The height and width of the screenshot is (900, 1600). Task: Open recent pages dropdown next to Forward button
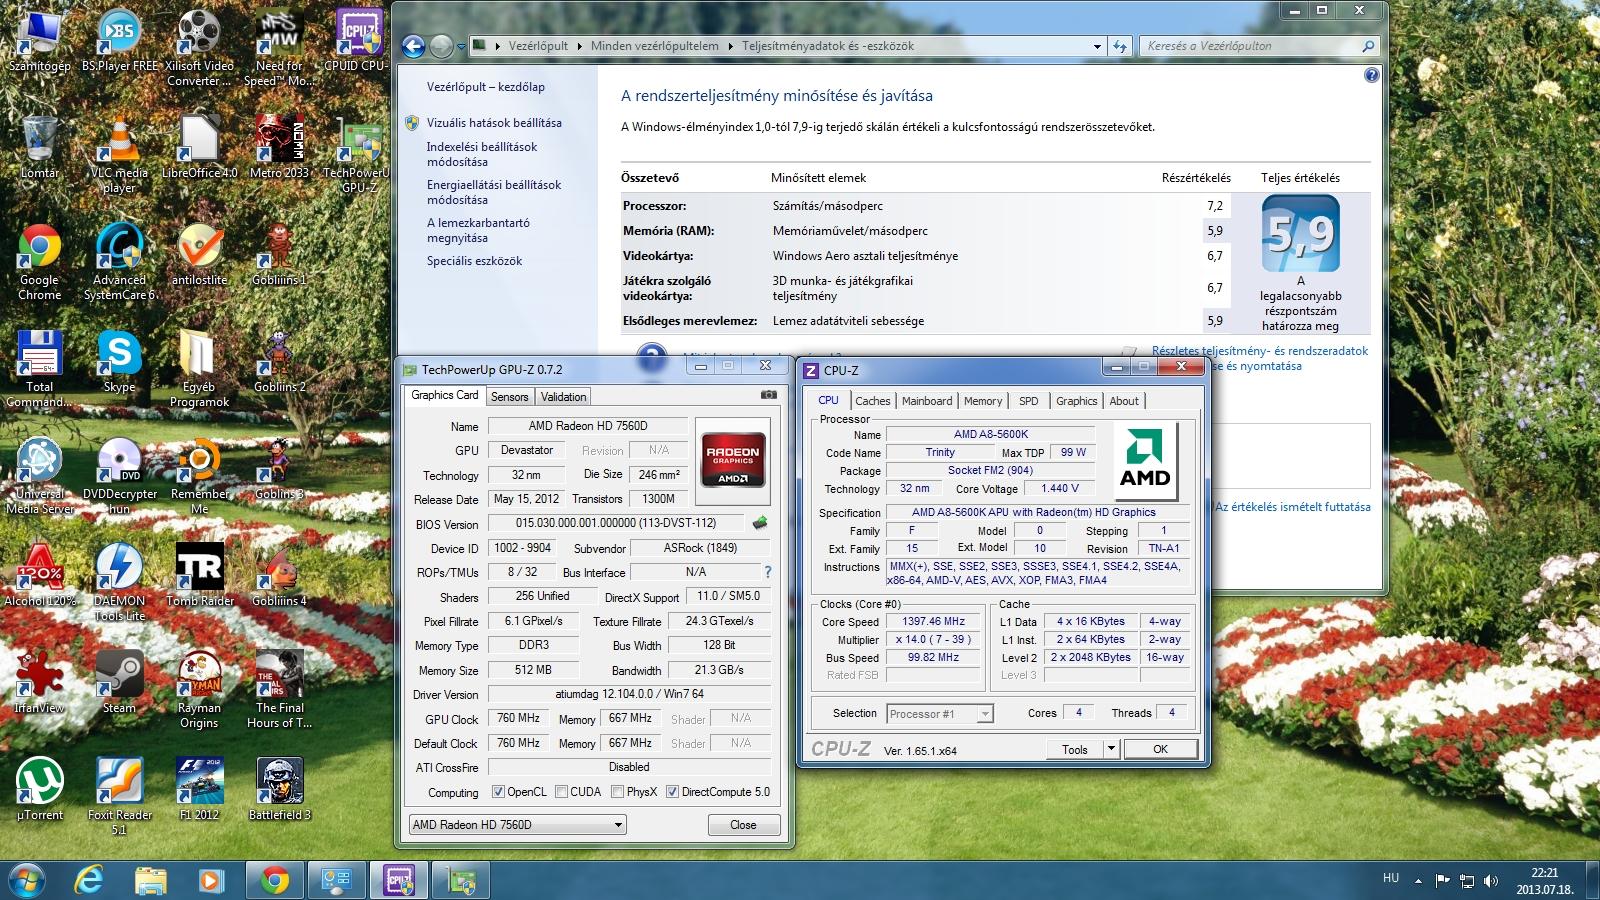460,46
